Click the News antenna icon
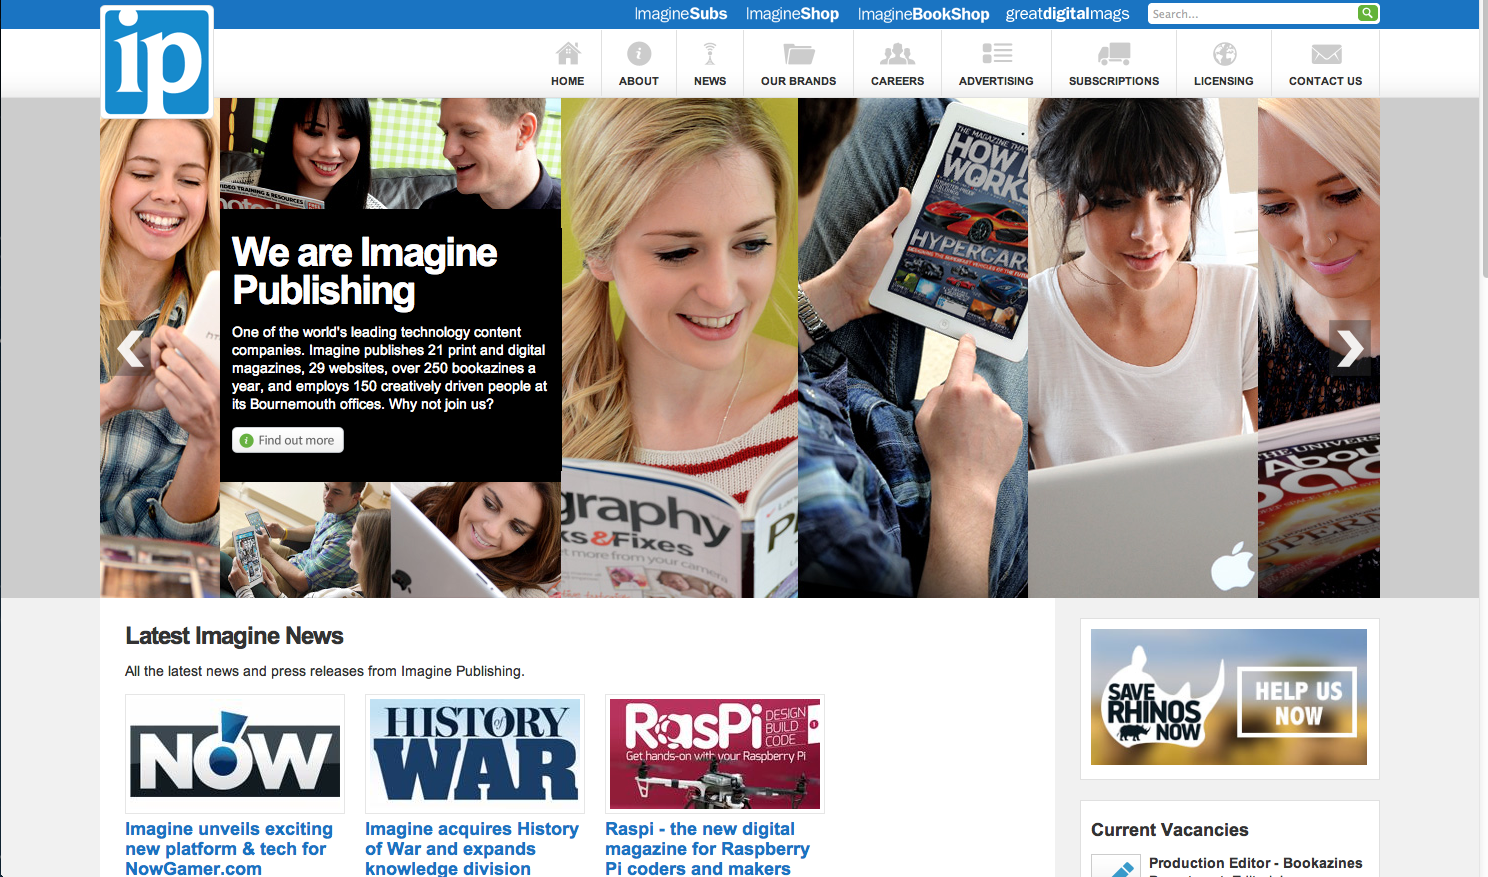 (710, 53)
